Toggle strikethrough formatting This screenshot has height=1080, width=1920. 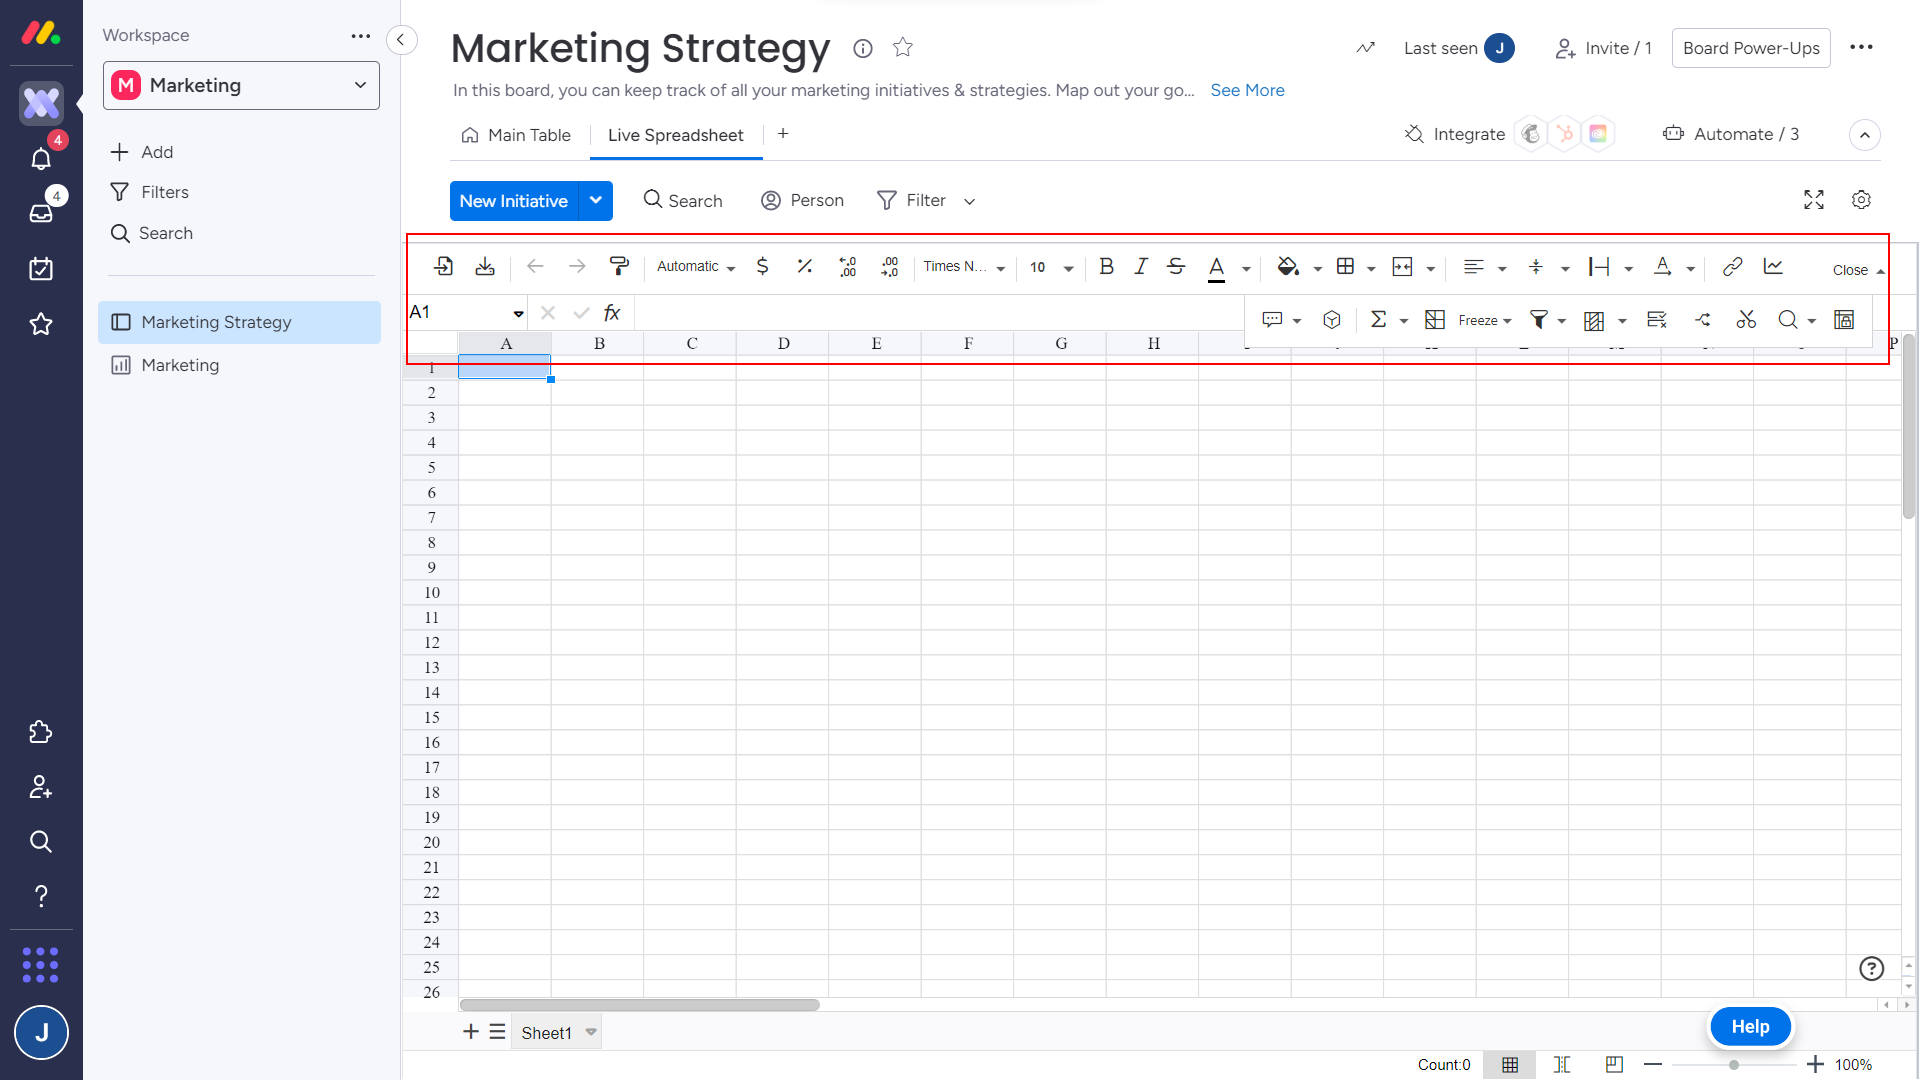[1176, 266]
